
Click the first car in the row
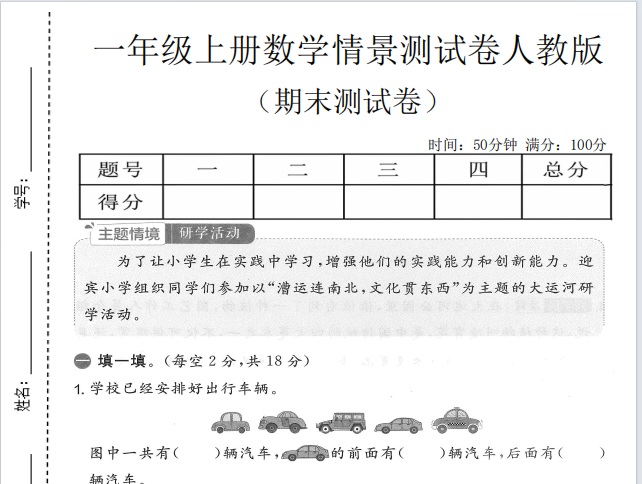click(231, 423)
